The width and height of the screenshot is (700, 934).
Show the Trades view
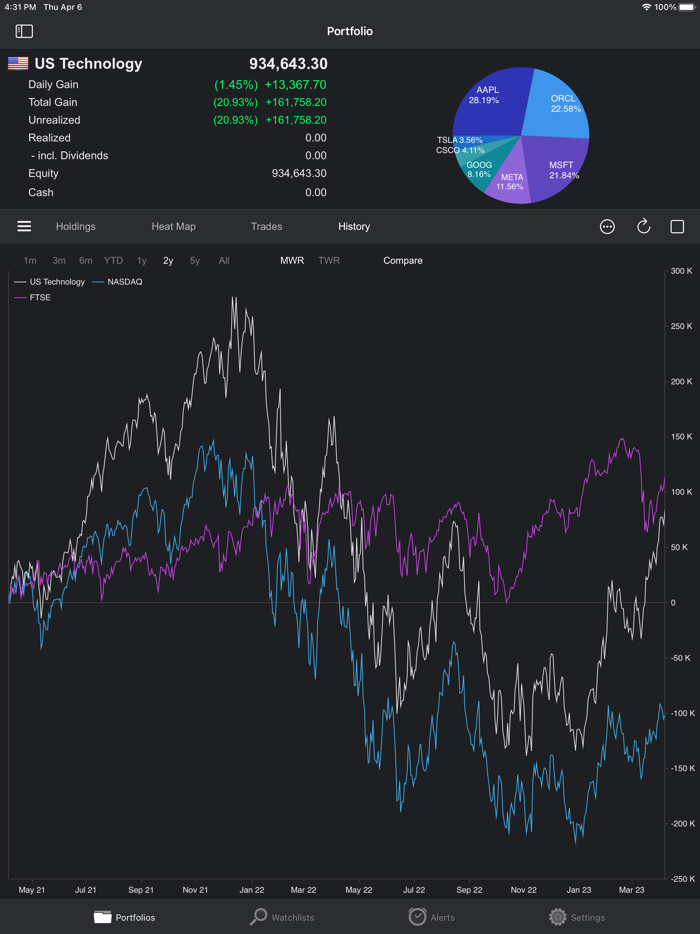(x=266, y=226)
